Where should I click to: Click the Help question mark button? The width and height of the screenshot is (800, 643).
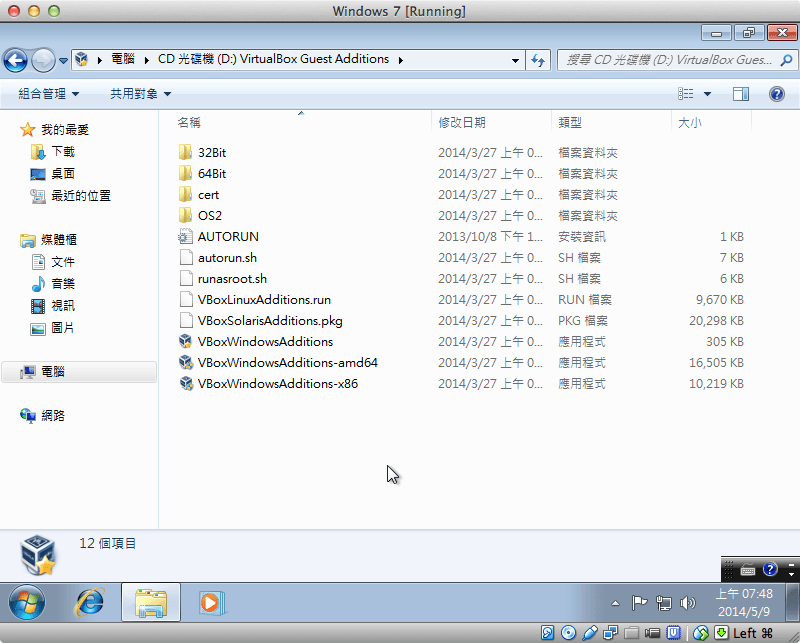pyautogui.click(x=778, y=93)
